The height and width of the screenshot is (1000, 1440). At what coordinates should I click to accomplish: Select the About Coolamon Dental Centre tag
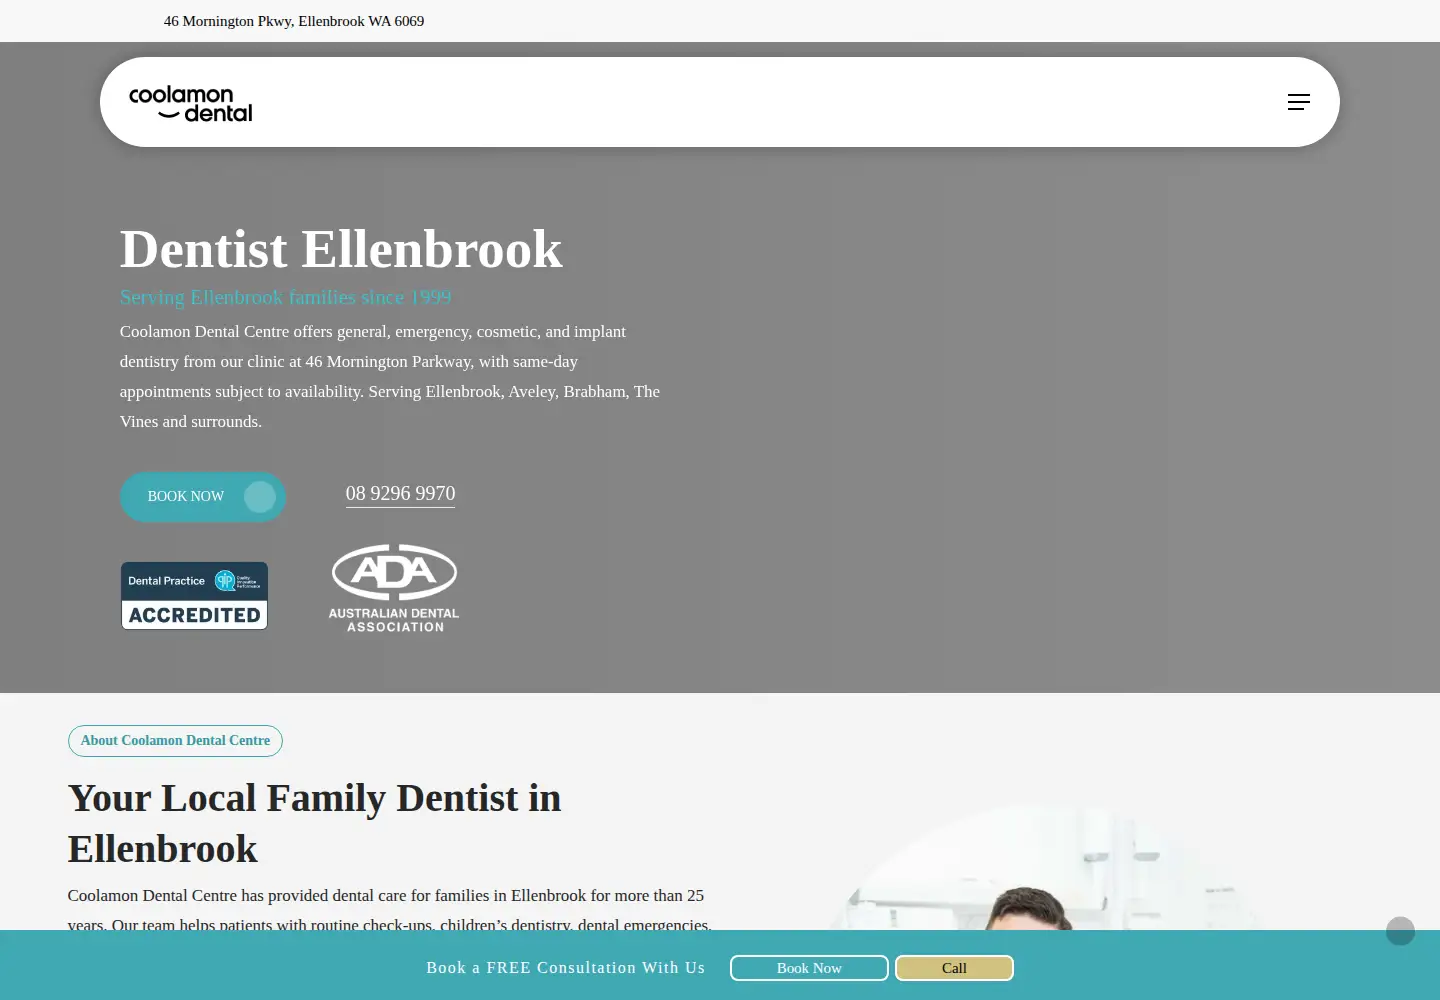[175, 741]
